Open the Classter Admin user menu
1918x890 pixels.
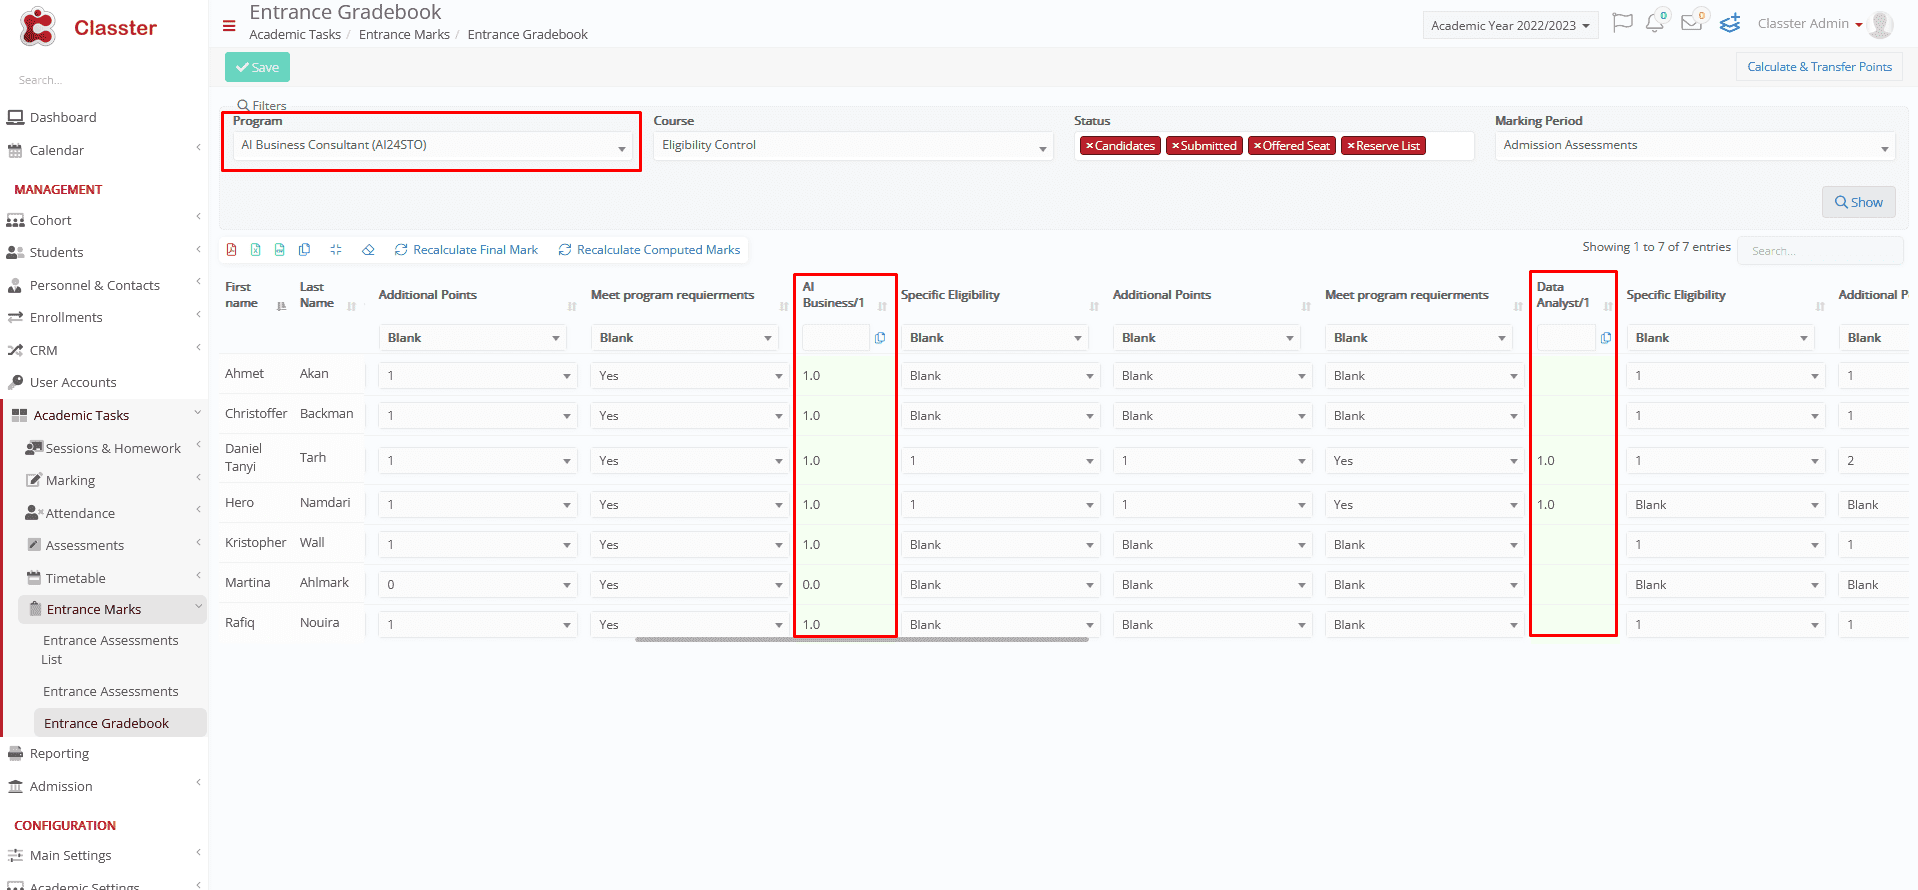(1809, 24)
